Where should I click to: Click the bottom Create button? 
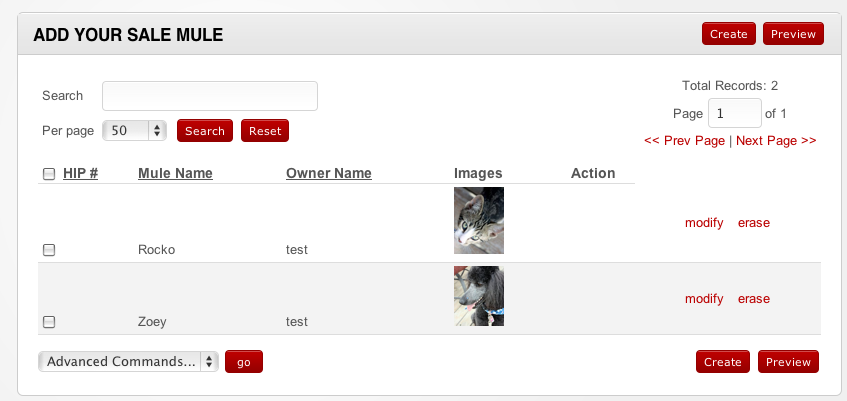(x=722, y=362)
